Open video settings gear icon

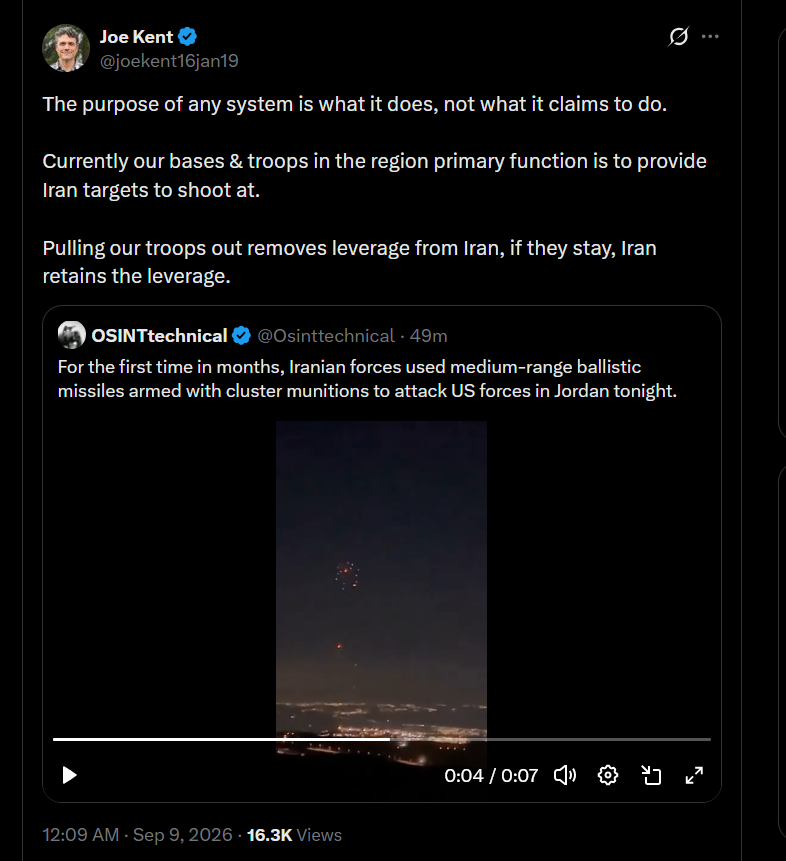607,775
